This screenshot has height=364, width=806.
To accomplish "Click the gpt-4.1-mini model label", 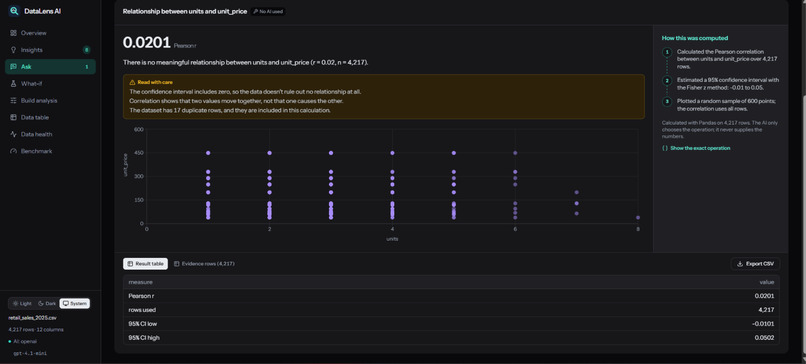I will tap(30, 353).
